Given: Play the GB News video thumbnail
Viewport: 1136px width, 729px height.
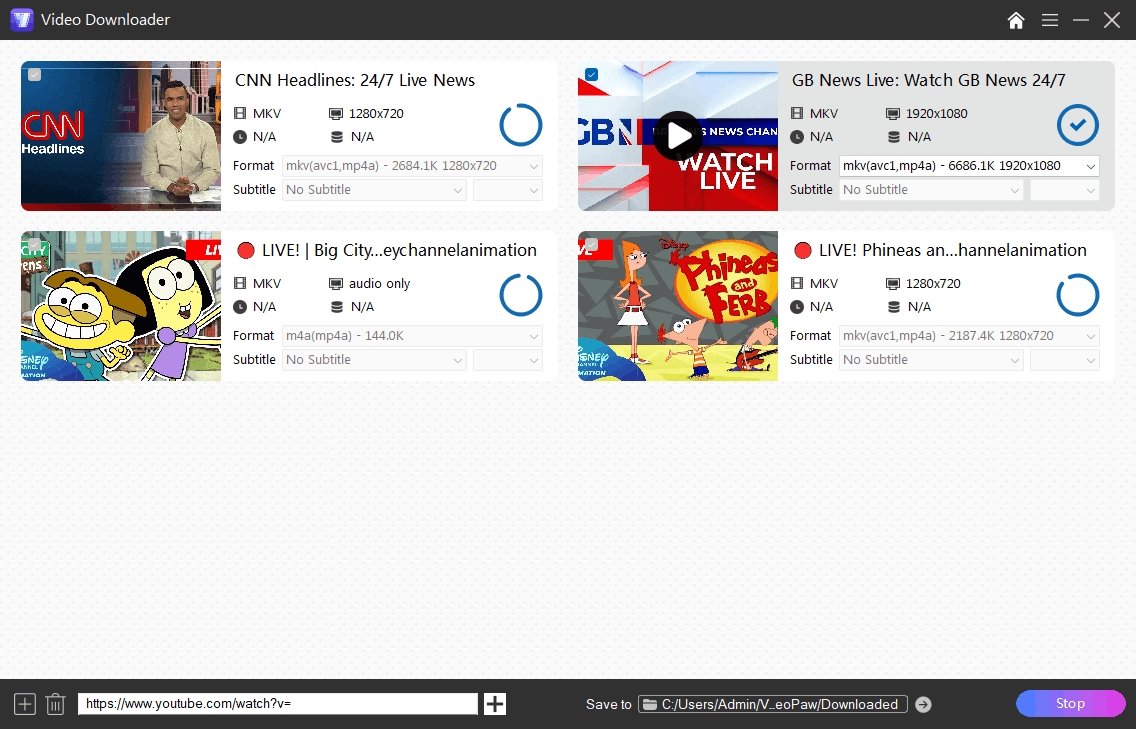Looking at the screenshot, I should [678, 136].
